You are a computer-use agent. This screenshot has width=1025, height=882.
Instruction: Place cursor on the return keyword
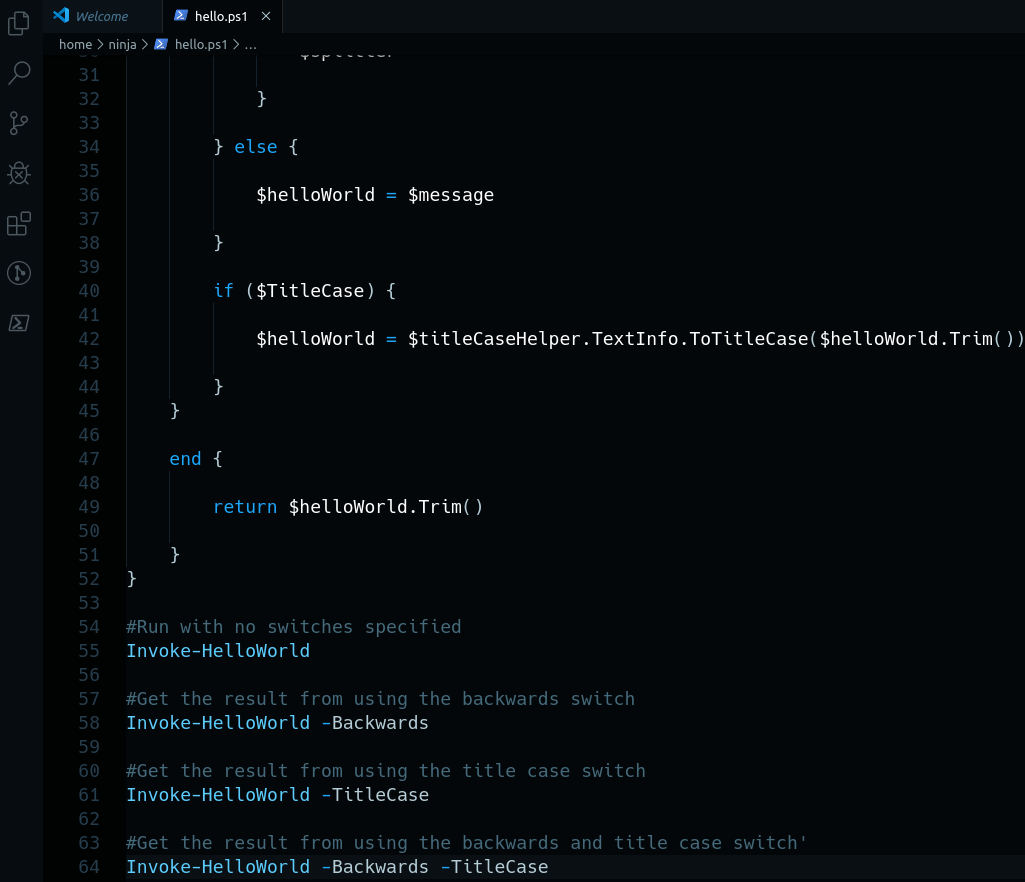245,507
